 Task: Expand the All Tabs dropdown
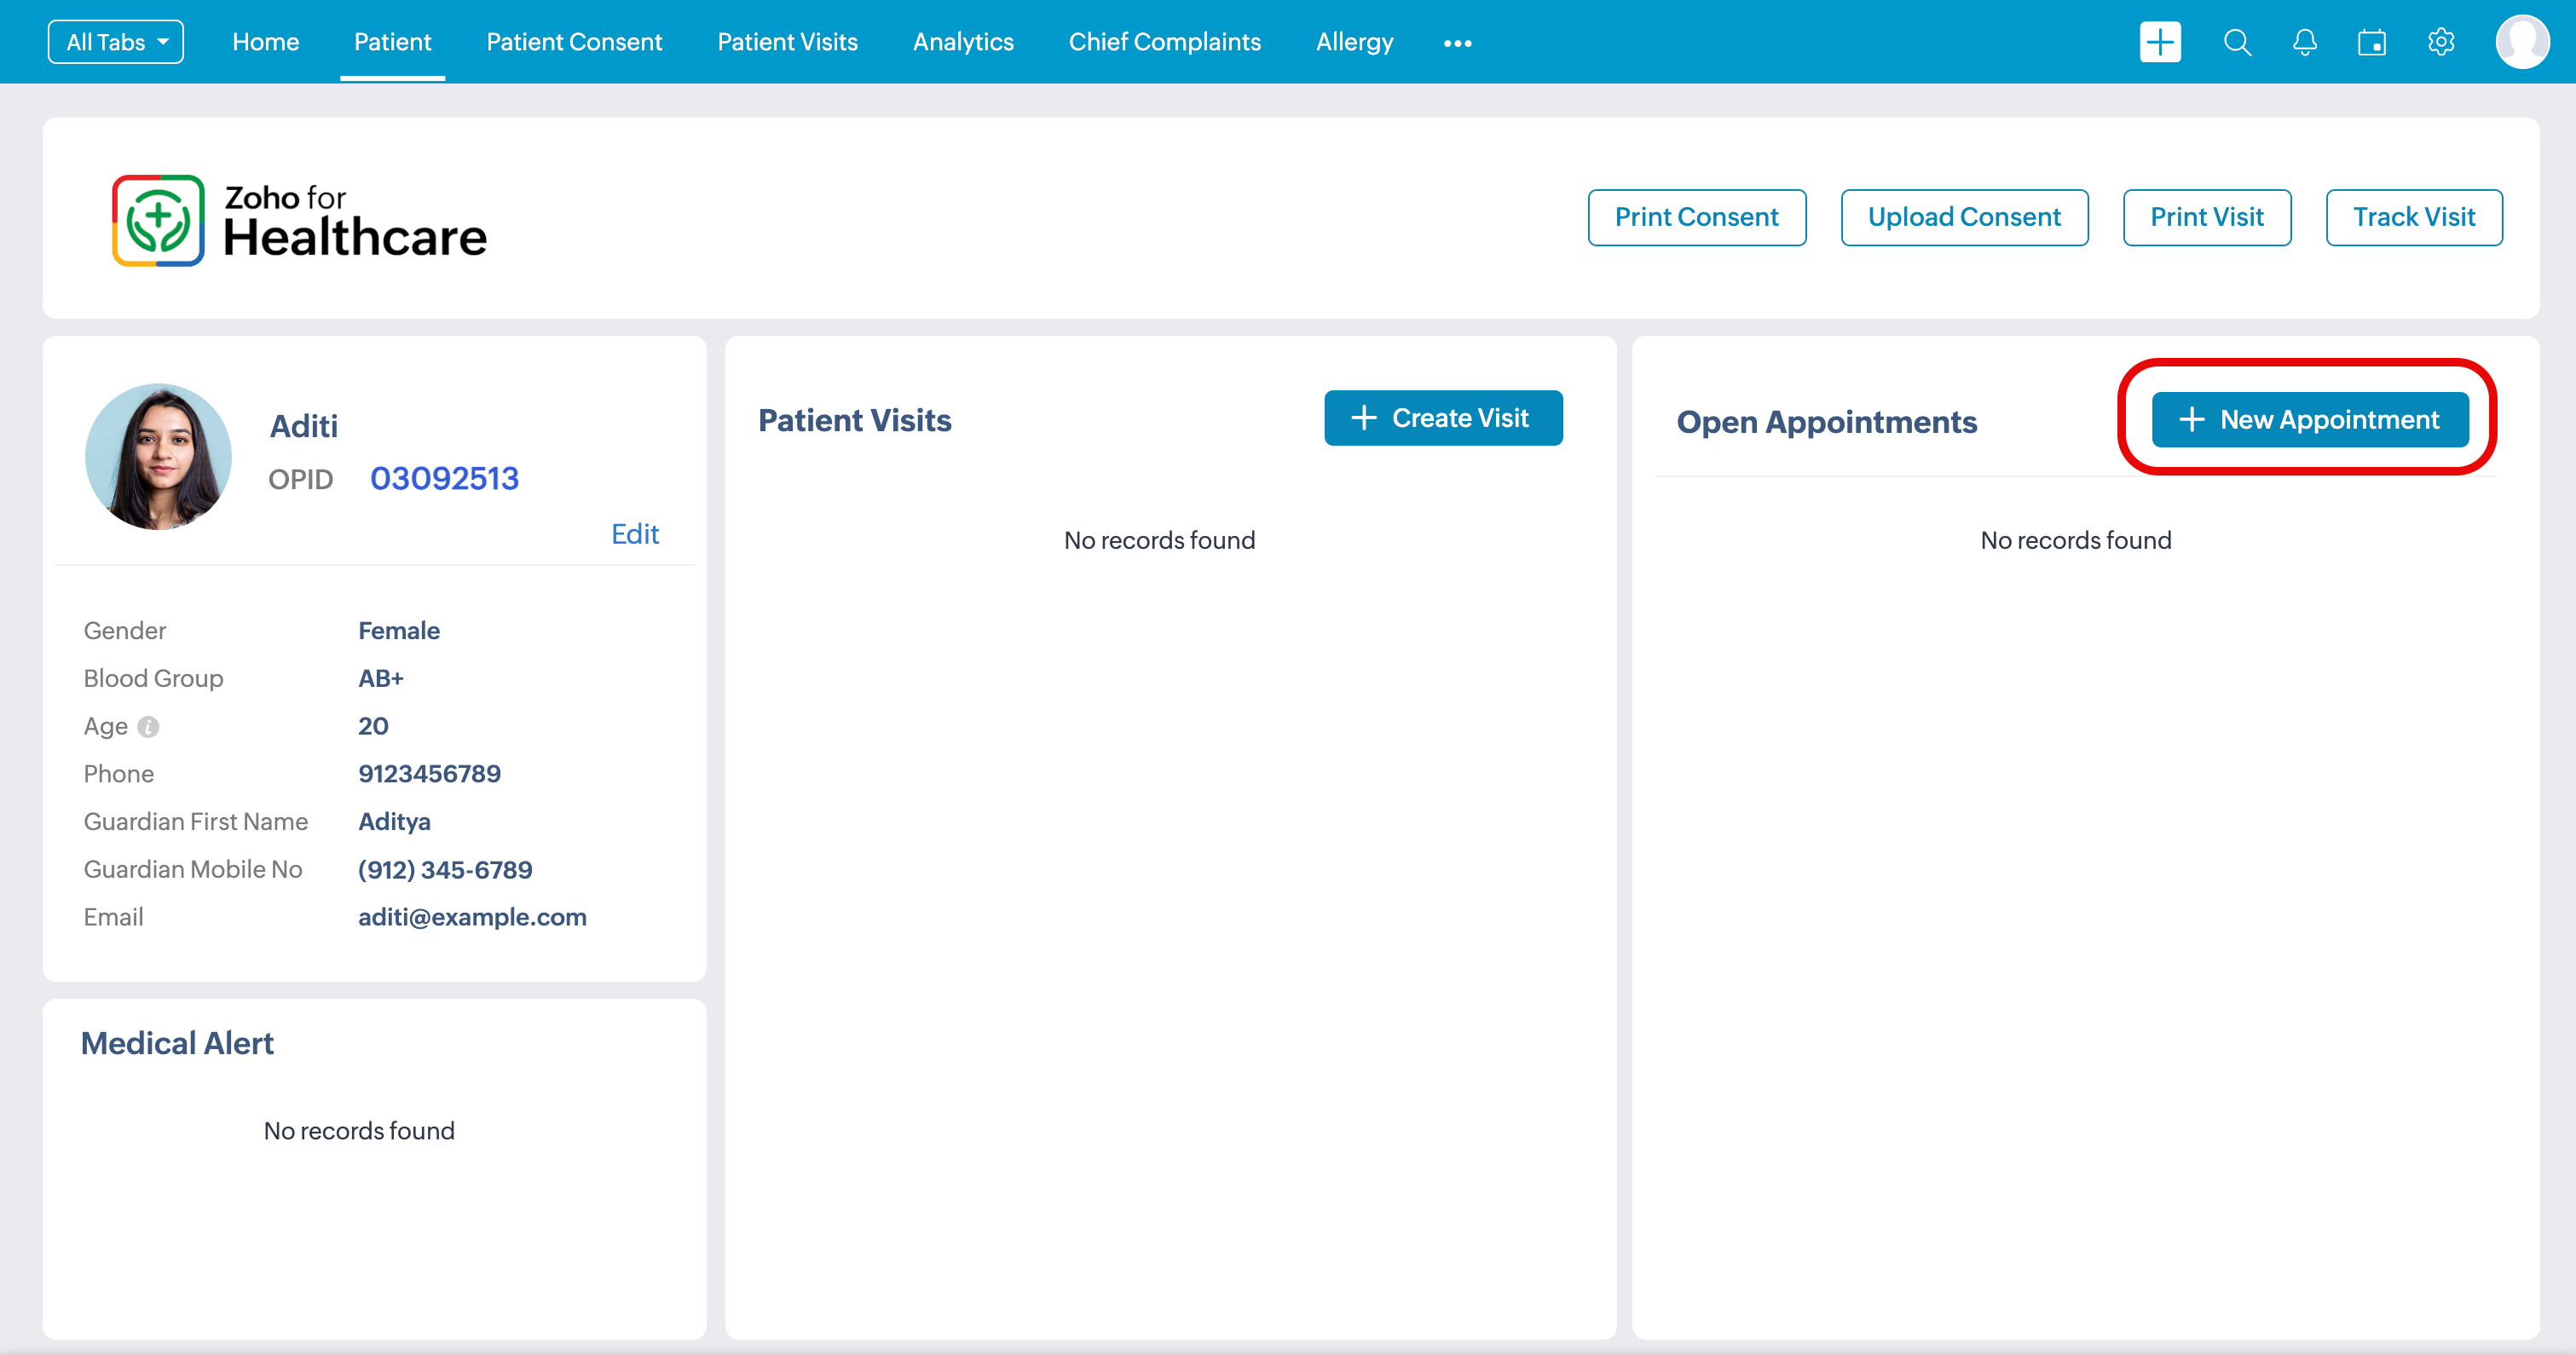(116, 42)
